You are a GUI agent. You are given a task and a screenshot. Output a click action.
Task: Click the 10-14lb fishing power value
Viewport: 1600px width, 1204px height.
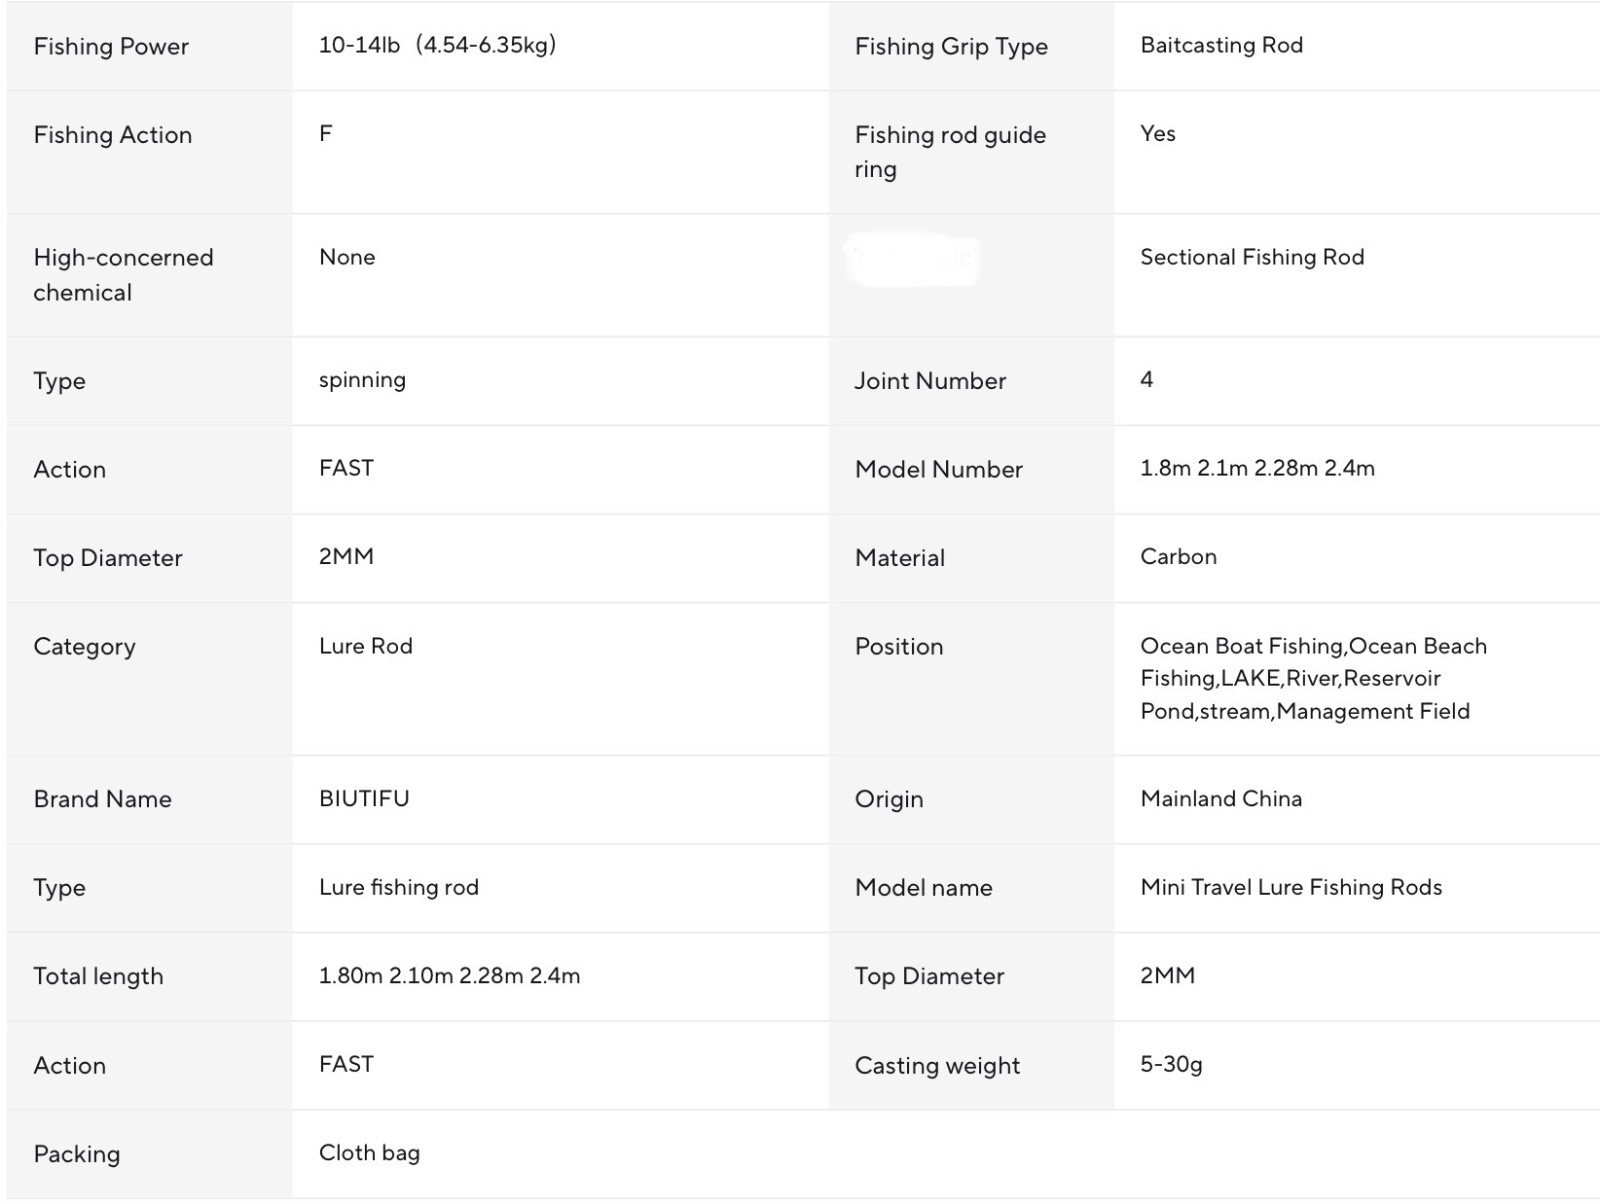[437, 45]
